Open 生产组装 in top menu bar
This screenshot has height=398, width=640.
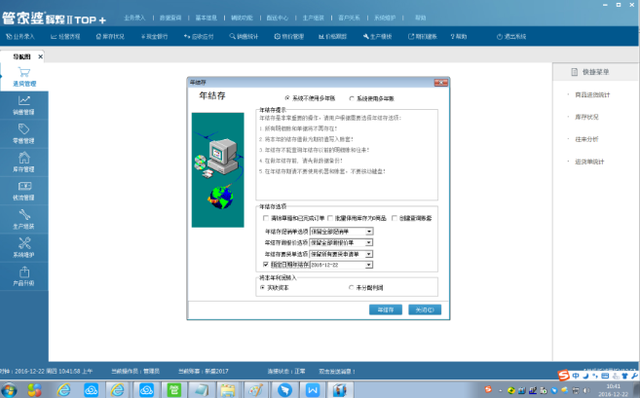pyautogui.click(x=313, y=18)
